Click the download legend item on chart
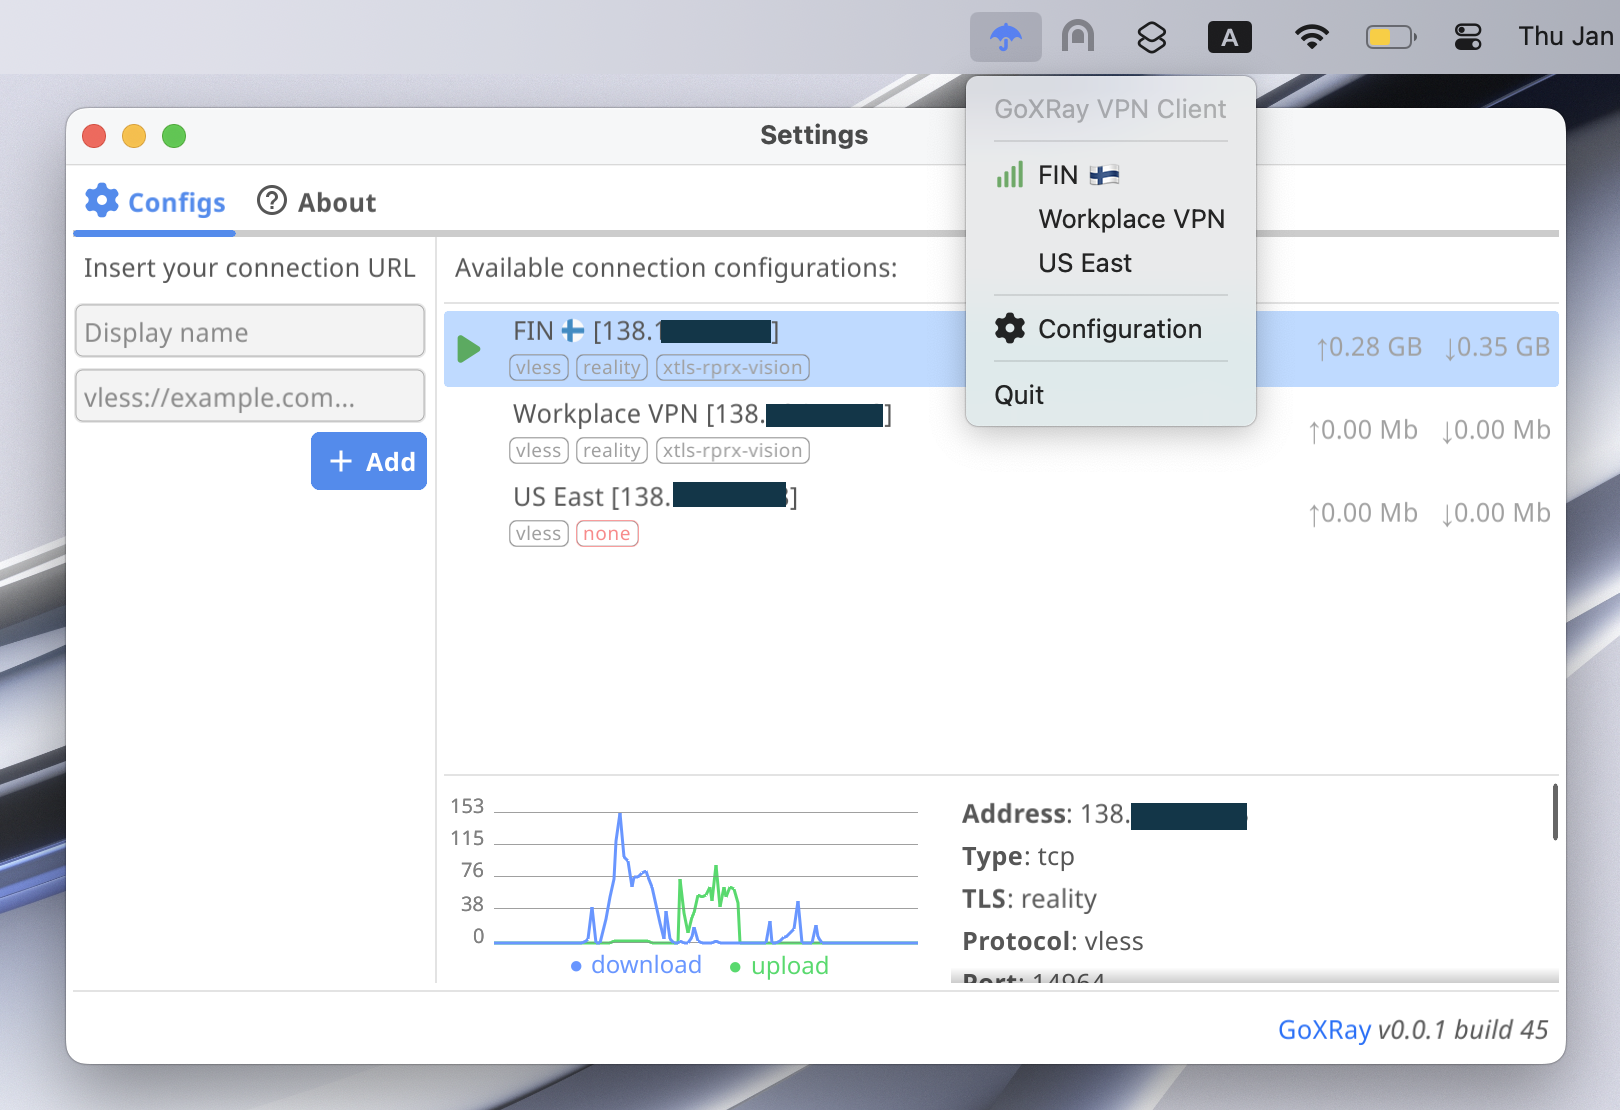This screenshot has height=1110, width=1620. pos(636,965)
